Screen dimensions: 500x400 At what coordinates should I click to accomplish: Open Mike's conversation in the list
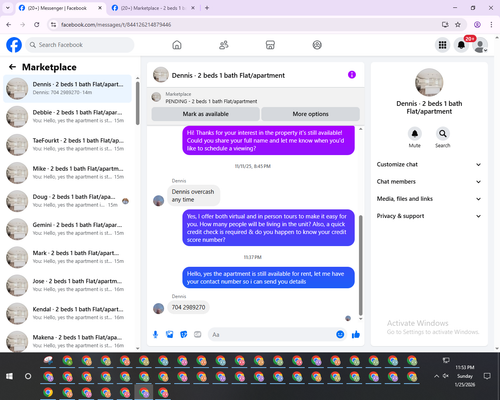point(67,173)
